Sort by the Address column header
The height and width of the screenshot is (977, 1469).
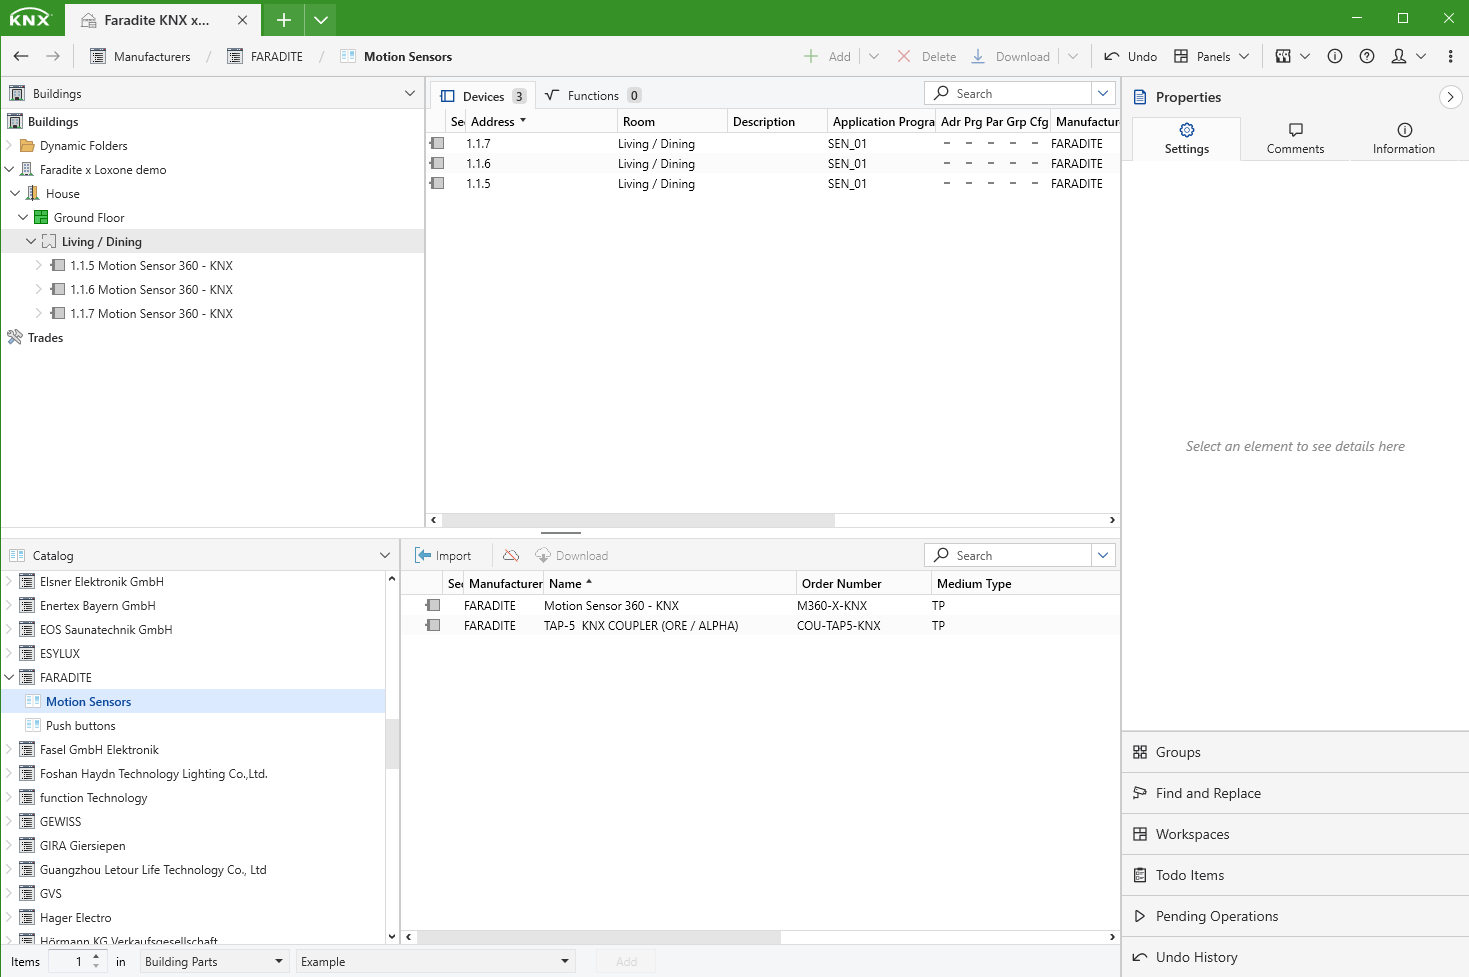541,121
